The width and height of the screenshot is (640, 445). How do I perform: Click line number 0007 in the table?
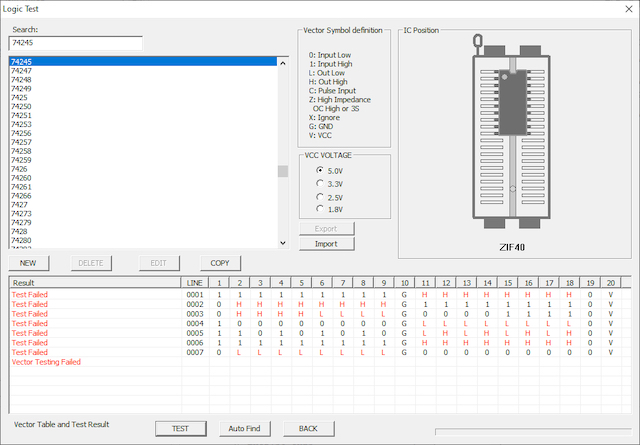195,352
